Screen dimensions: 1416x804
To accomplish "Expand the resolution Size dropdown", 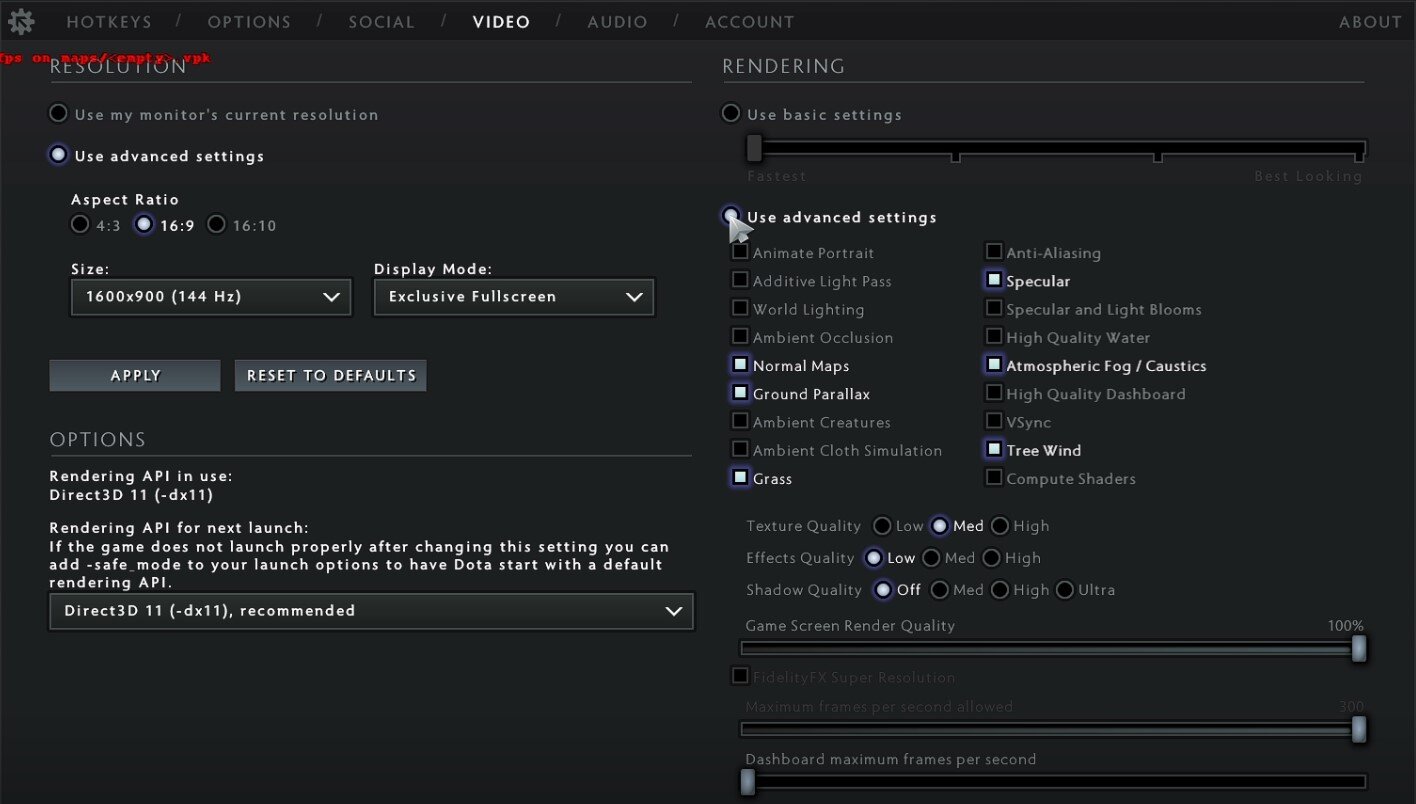I will tap(211, 297).
